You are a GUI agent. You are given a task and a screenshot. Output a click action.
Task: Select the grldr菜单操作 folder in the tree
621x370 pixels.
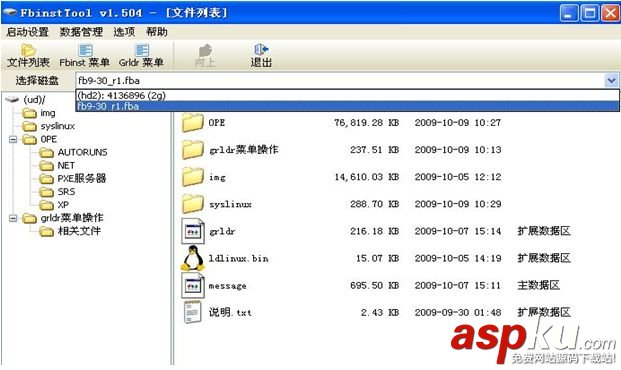72,218
